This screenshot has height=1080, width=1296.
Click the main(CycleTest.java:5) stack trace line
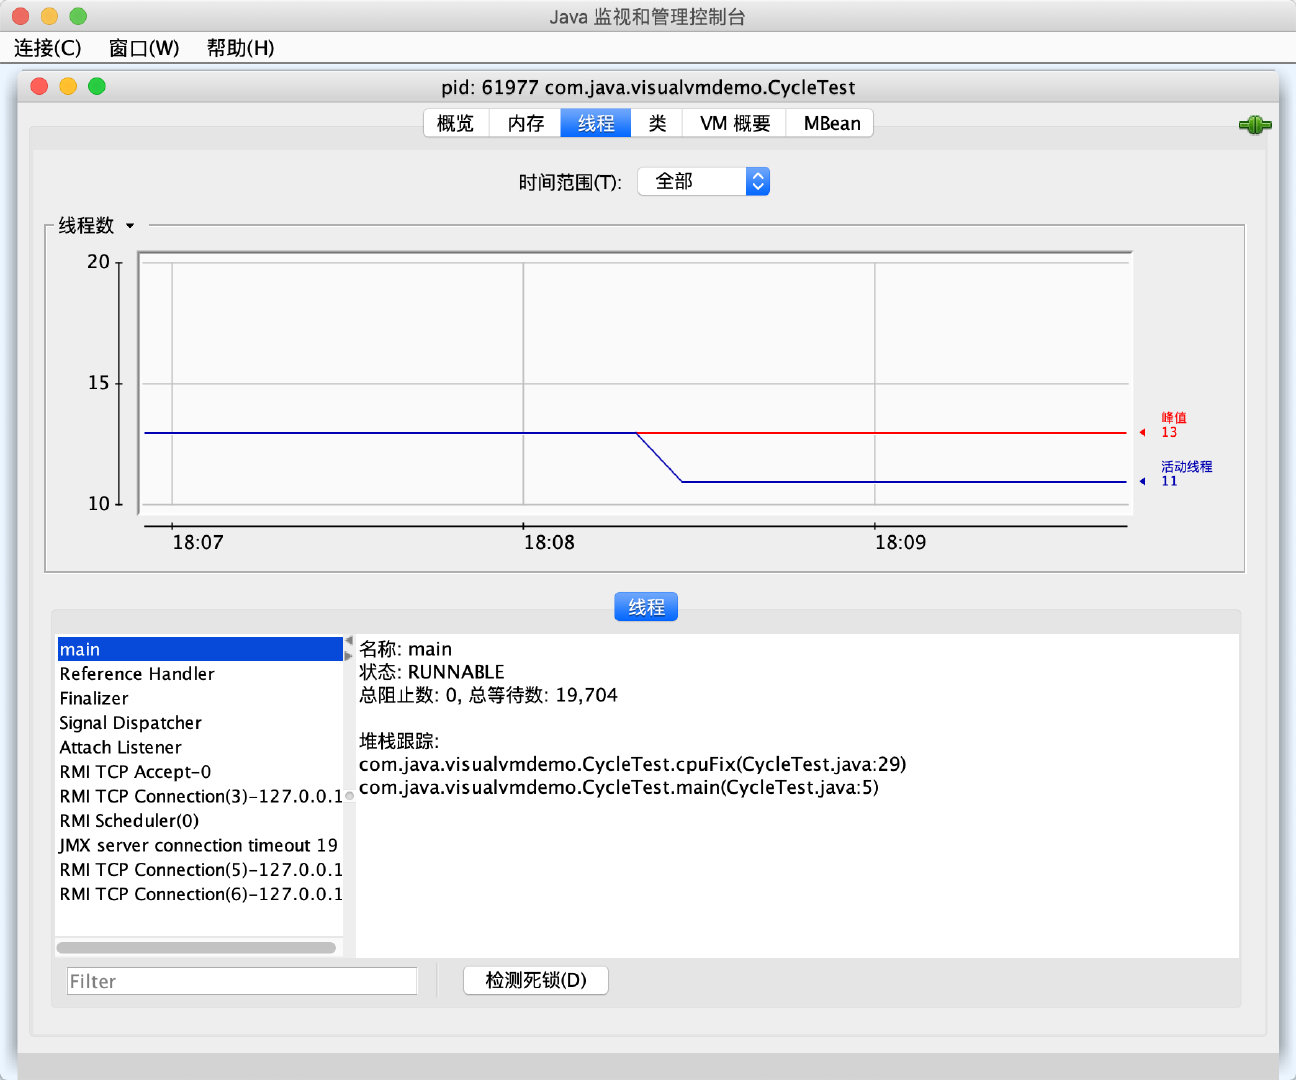click(x=619, y=787)
